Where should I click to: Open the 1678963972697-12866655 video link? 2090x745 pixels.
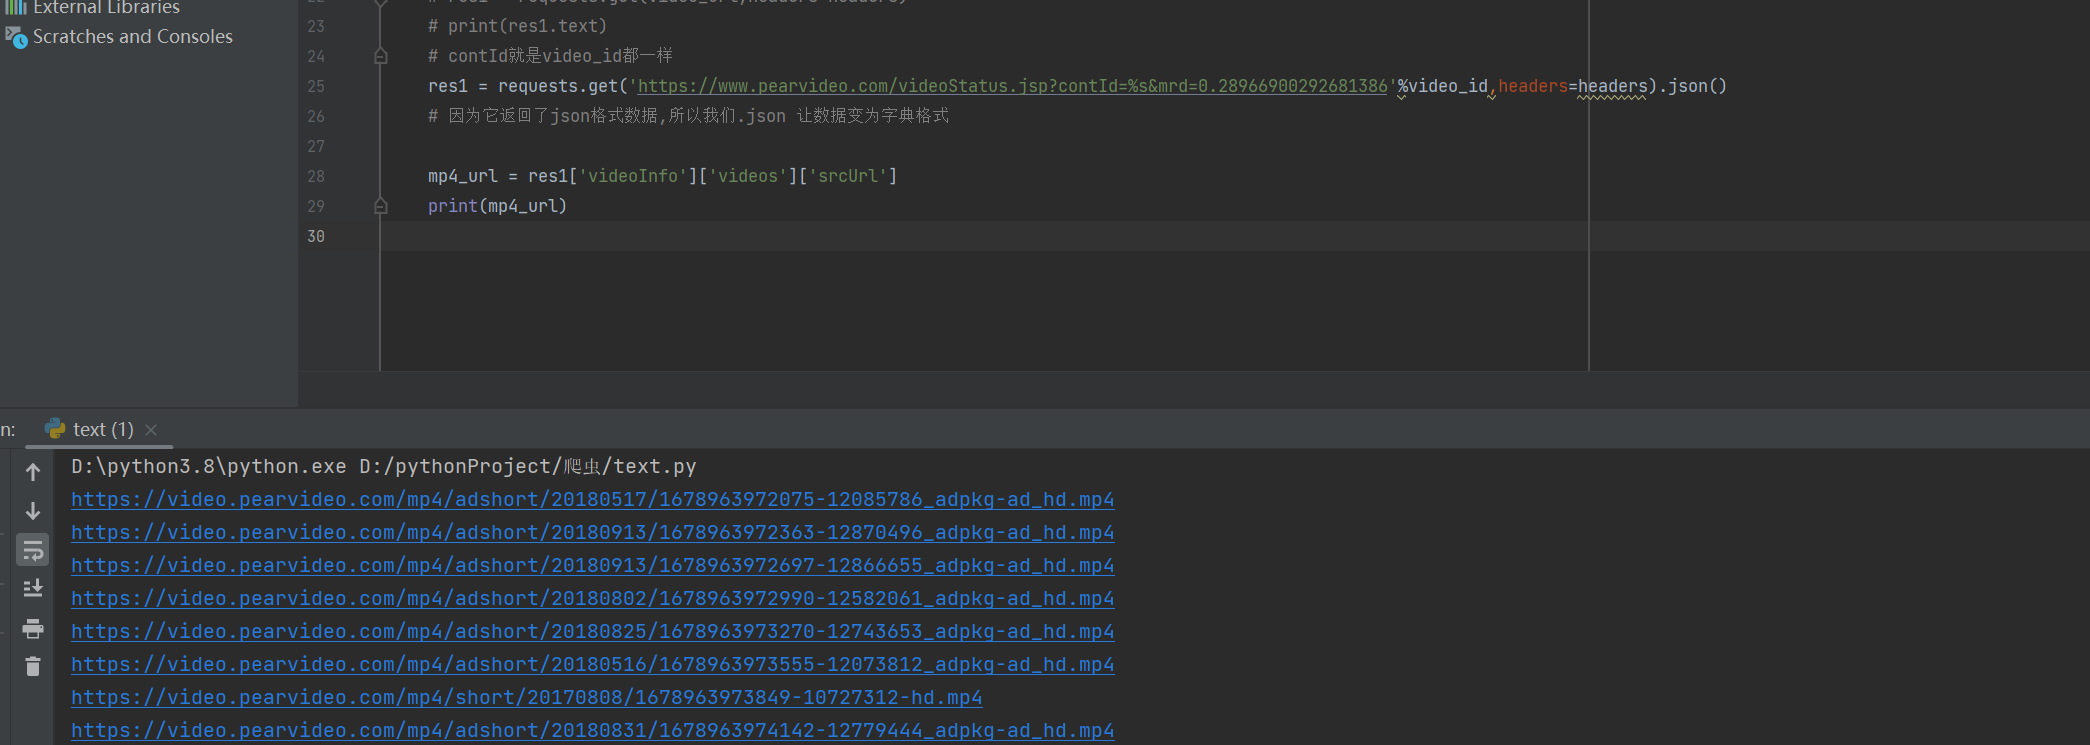tap(592, 565)
